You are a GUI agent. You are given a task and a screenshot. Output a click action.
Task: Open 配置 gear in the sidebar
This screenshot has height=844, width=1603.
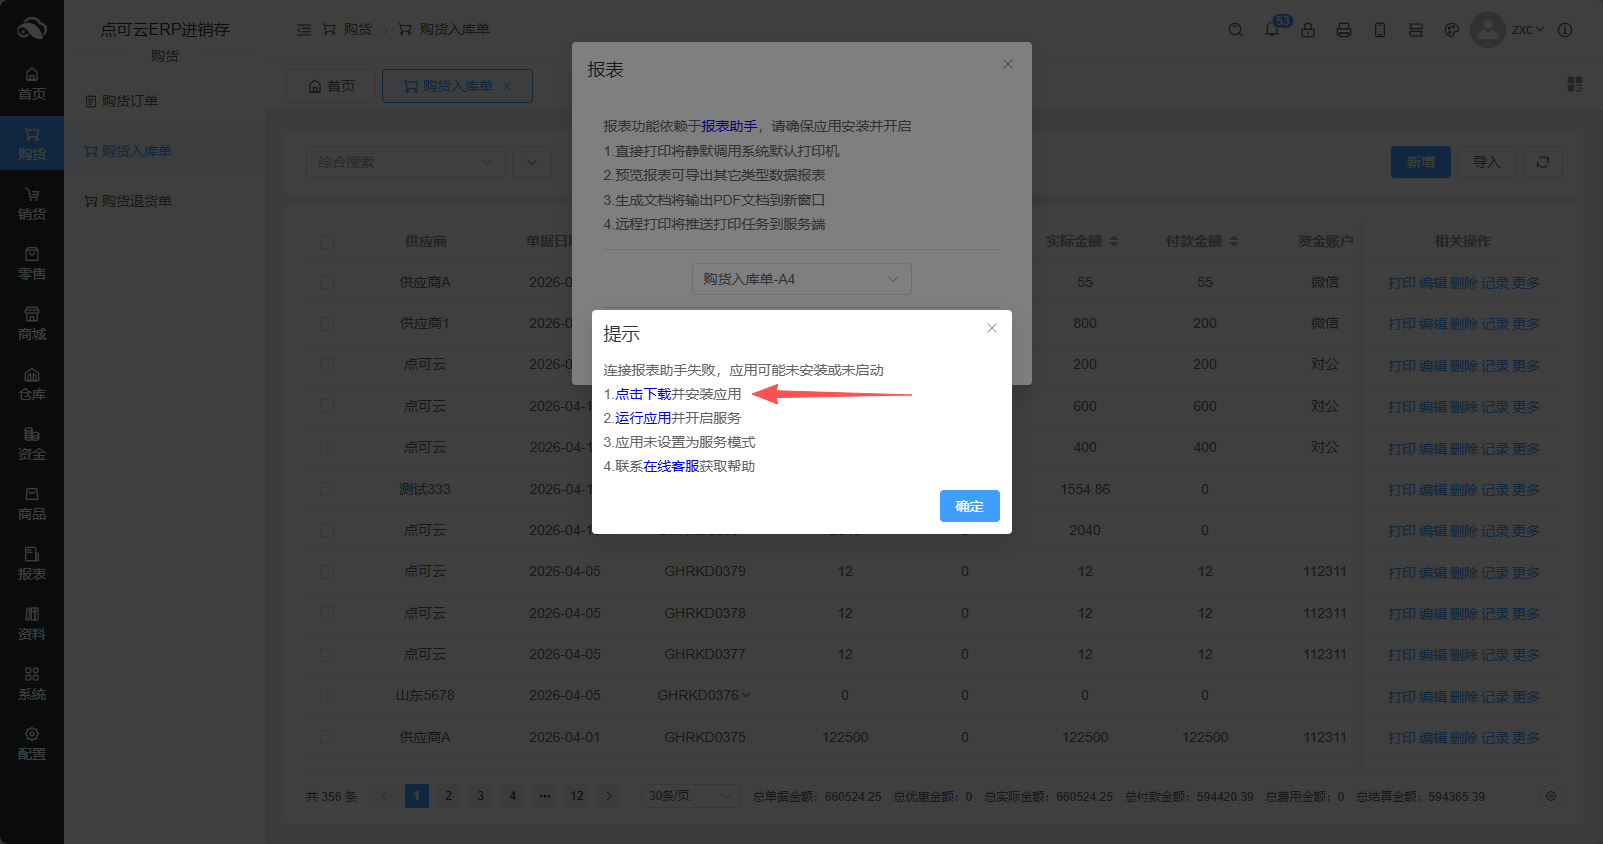tap(32, 743)
